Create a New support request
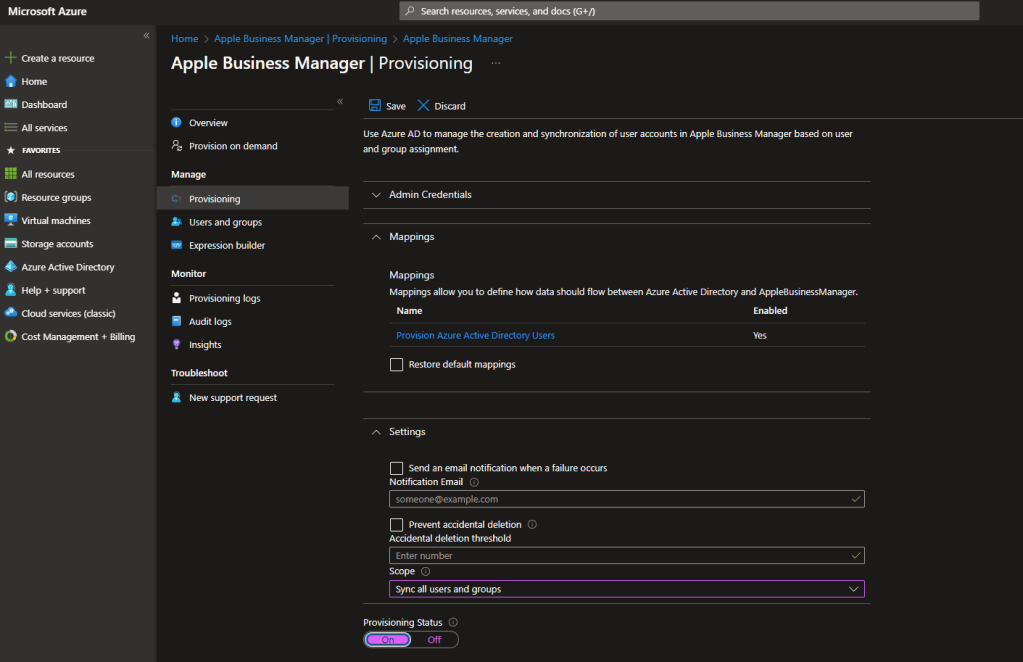This screenshot has width=1023, height=662. (232, 397)
